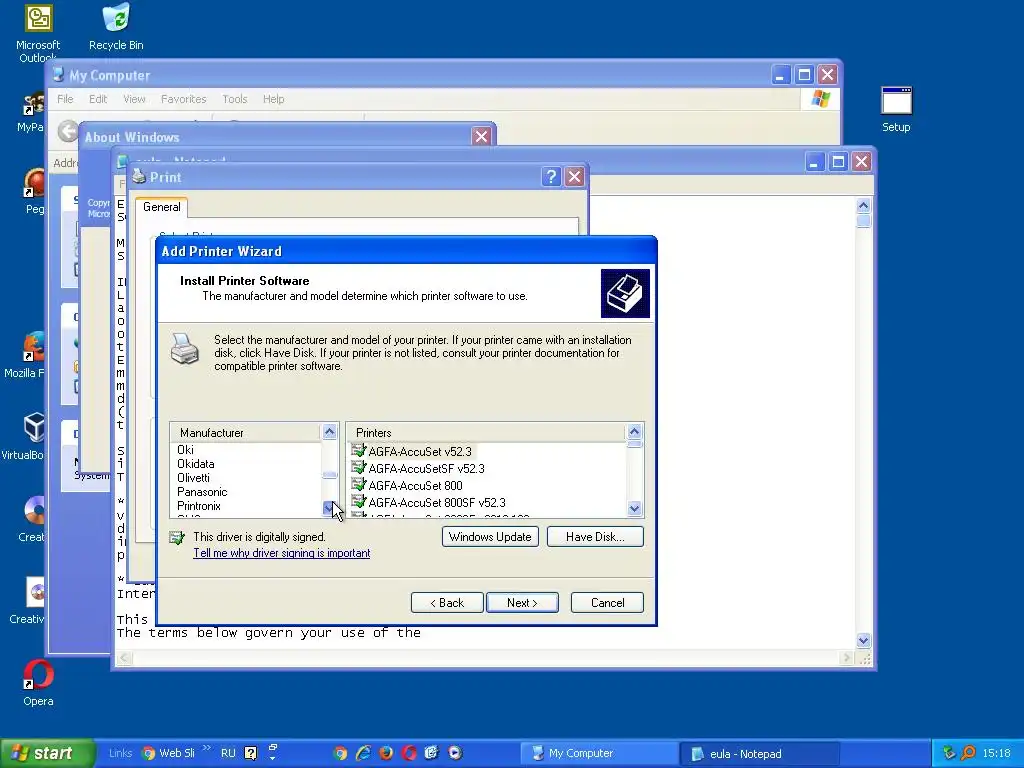Click the Next button in the wizard

(522, 603)
